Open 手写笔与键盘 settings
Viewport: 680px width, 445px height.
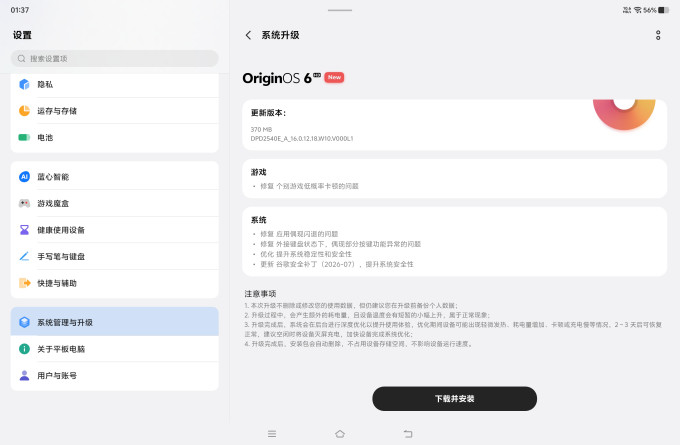(114, 256)
